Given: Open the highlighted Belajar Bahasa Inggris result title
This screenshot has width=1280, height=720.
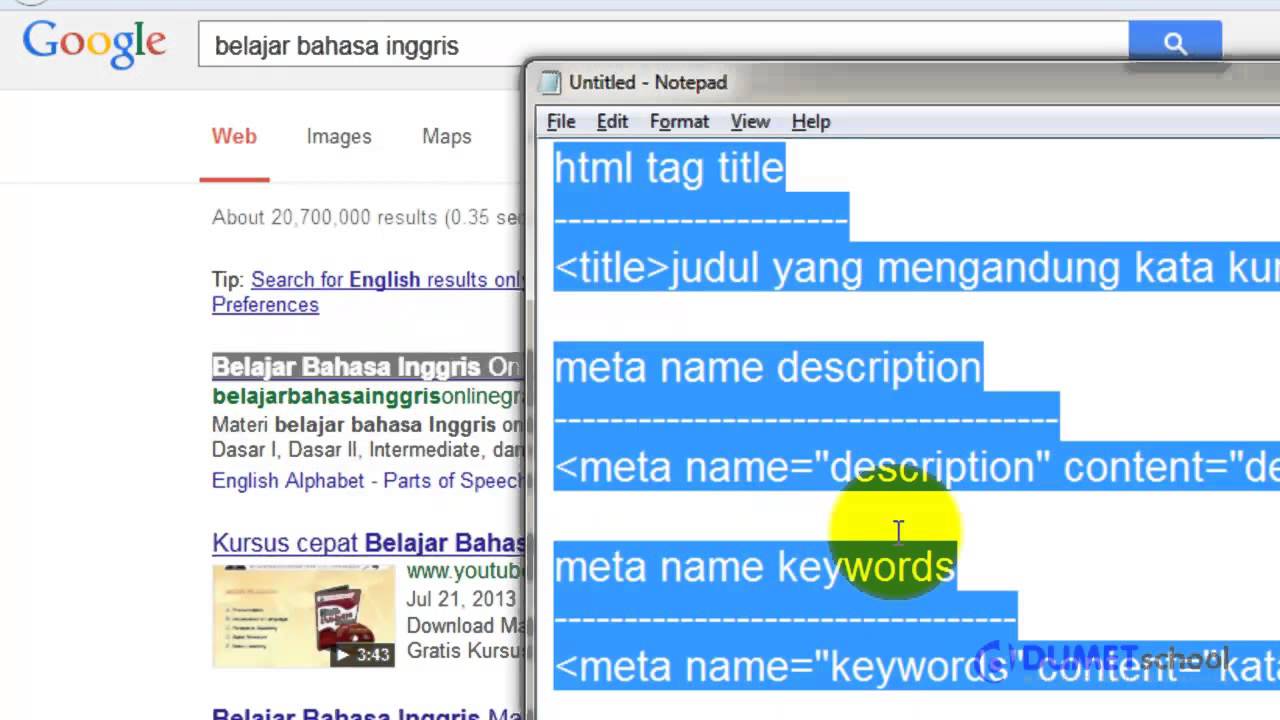Looking at the screenshot, I should pos(367,367).
